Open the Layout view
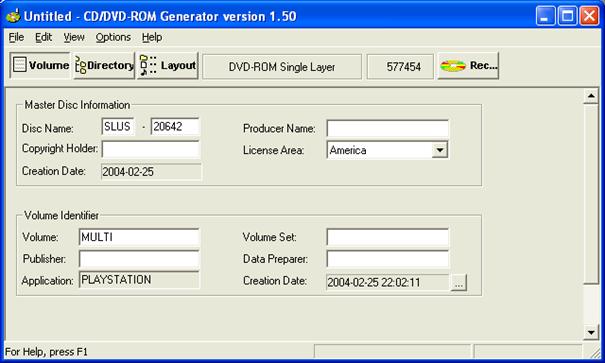The height and width of the screenshot is (363, 605). [168, 66]
